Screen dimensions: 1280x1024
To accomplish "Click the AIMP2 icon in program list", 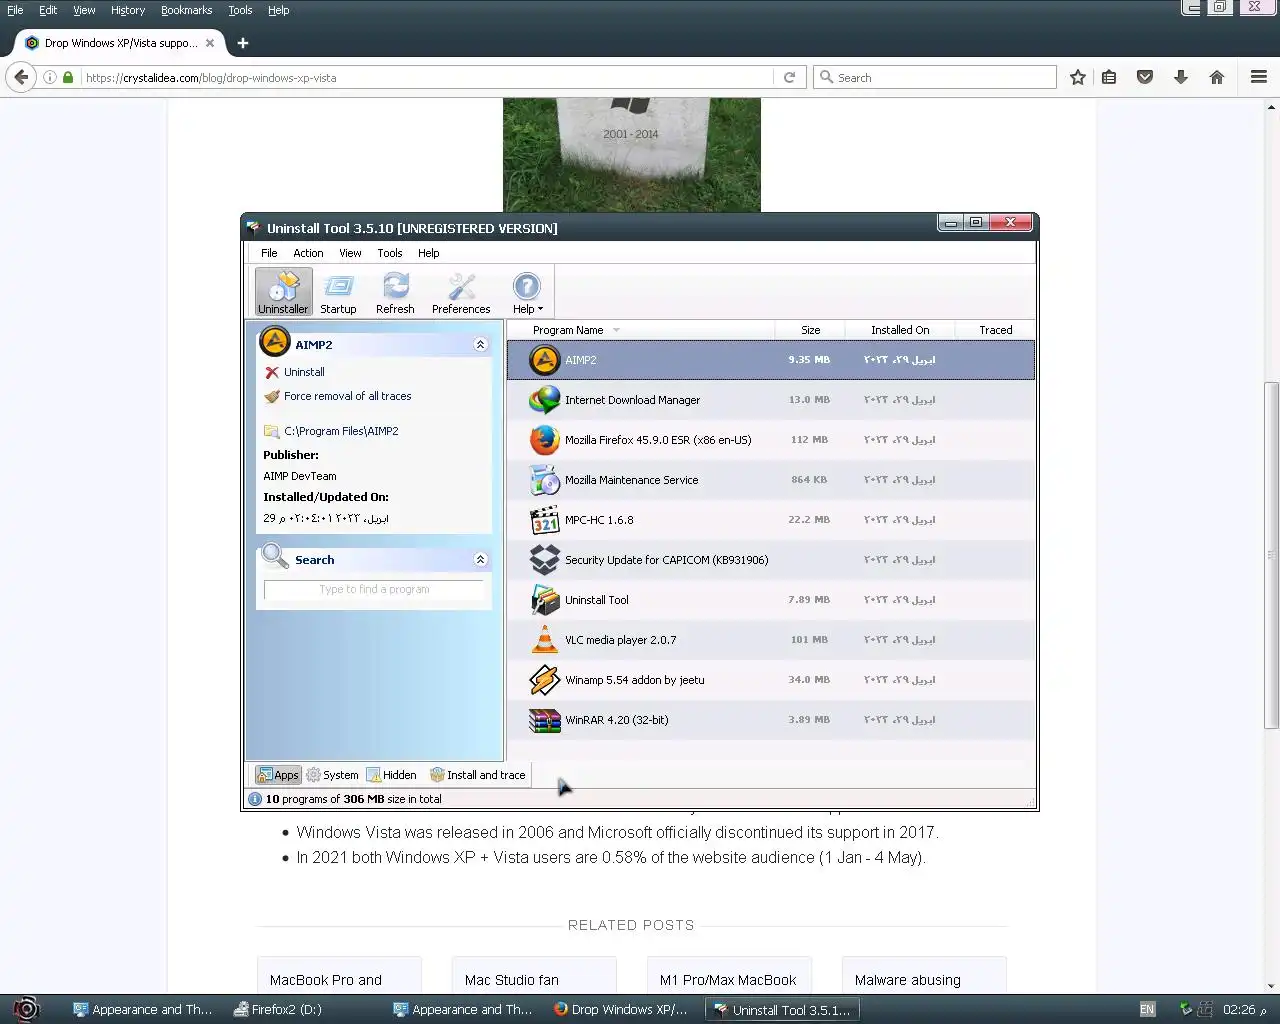I will 544,360.
